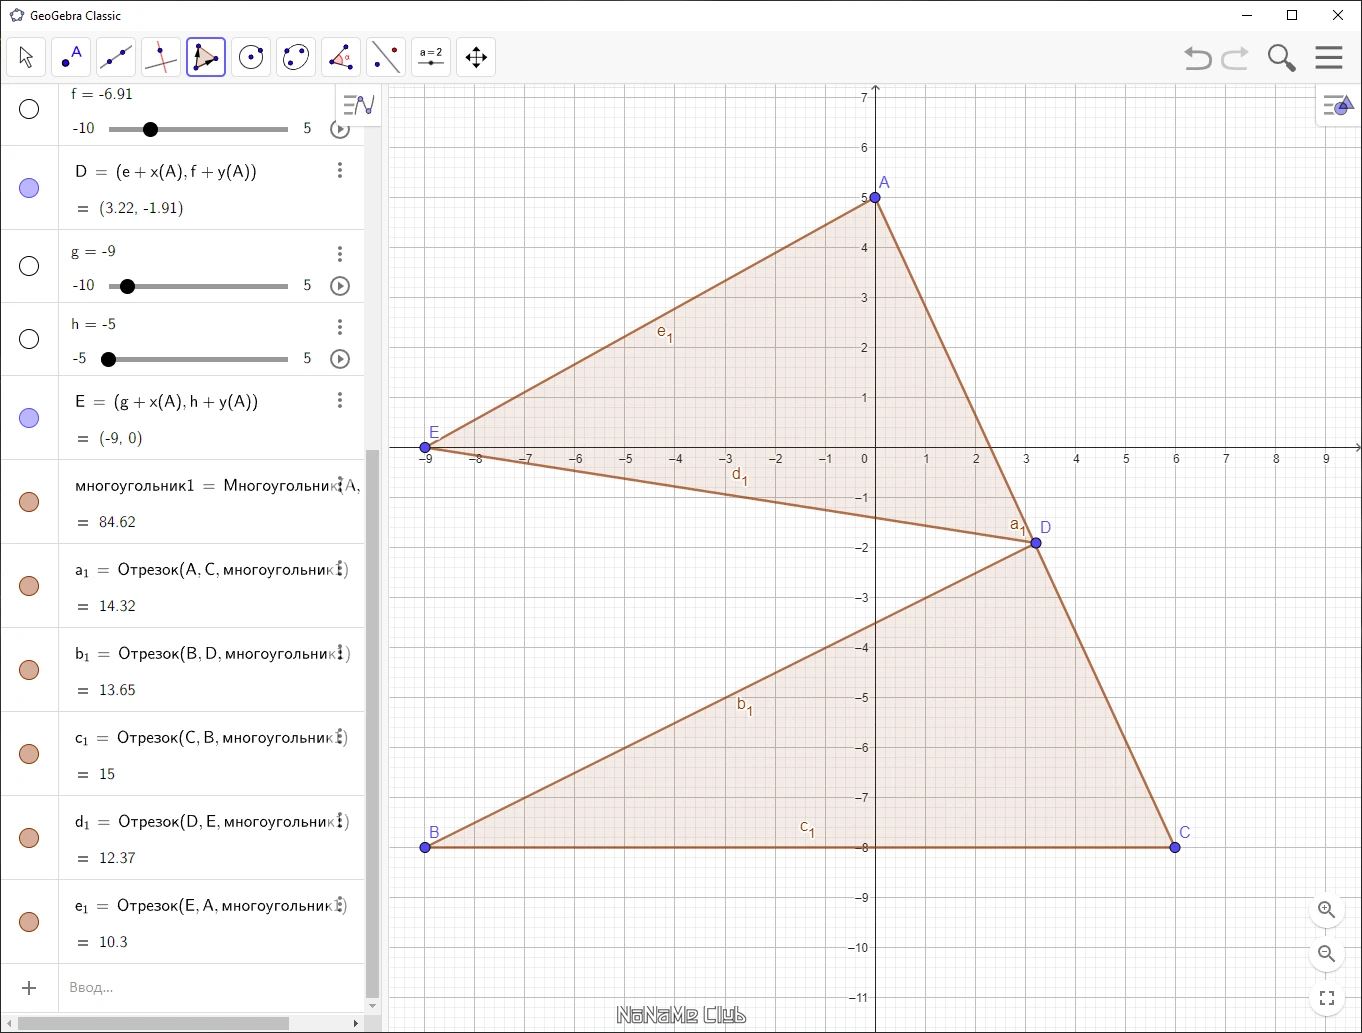Play animation of slider g

340,286
